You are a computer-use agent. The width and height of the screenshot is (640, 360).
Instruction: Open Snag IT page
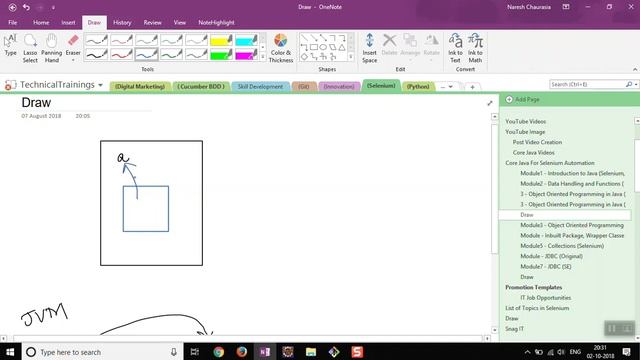[514, 329]
